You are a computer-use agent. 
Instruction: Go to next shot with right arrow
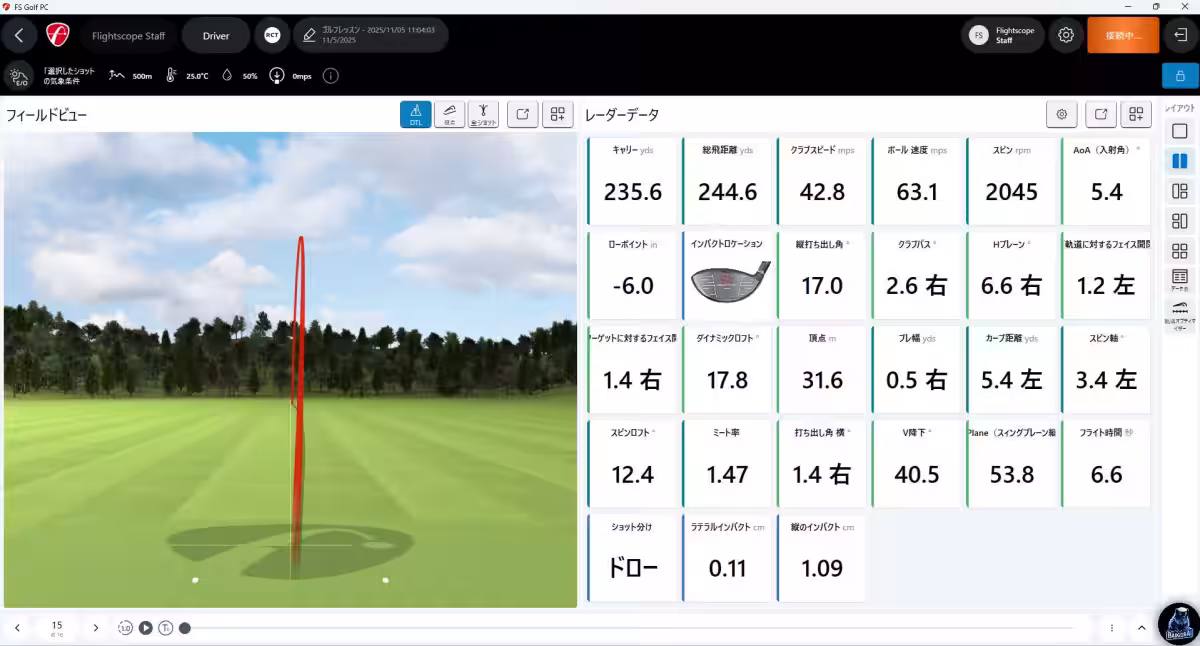[x=96, y=628]
